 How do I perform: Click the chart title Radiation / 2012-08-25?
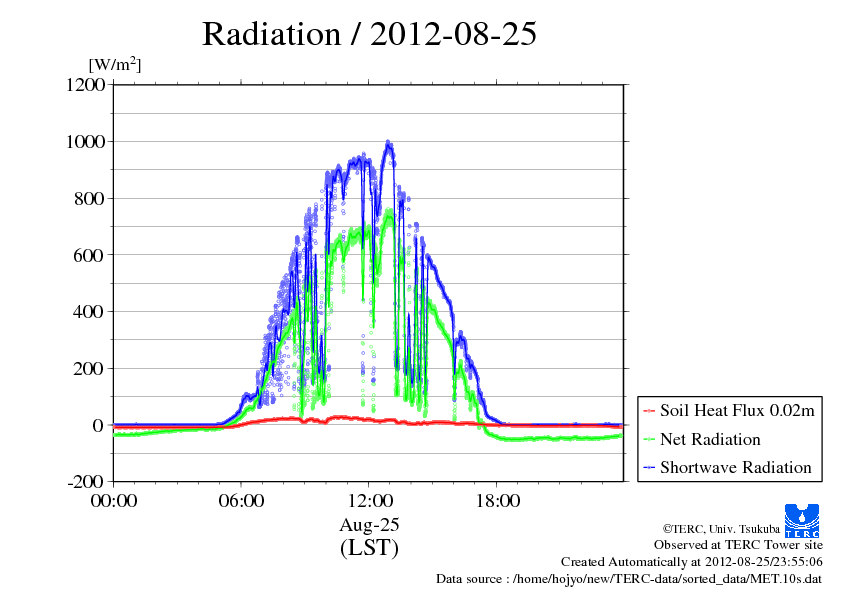(369, 34)
